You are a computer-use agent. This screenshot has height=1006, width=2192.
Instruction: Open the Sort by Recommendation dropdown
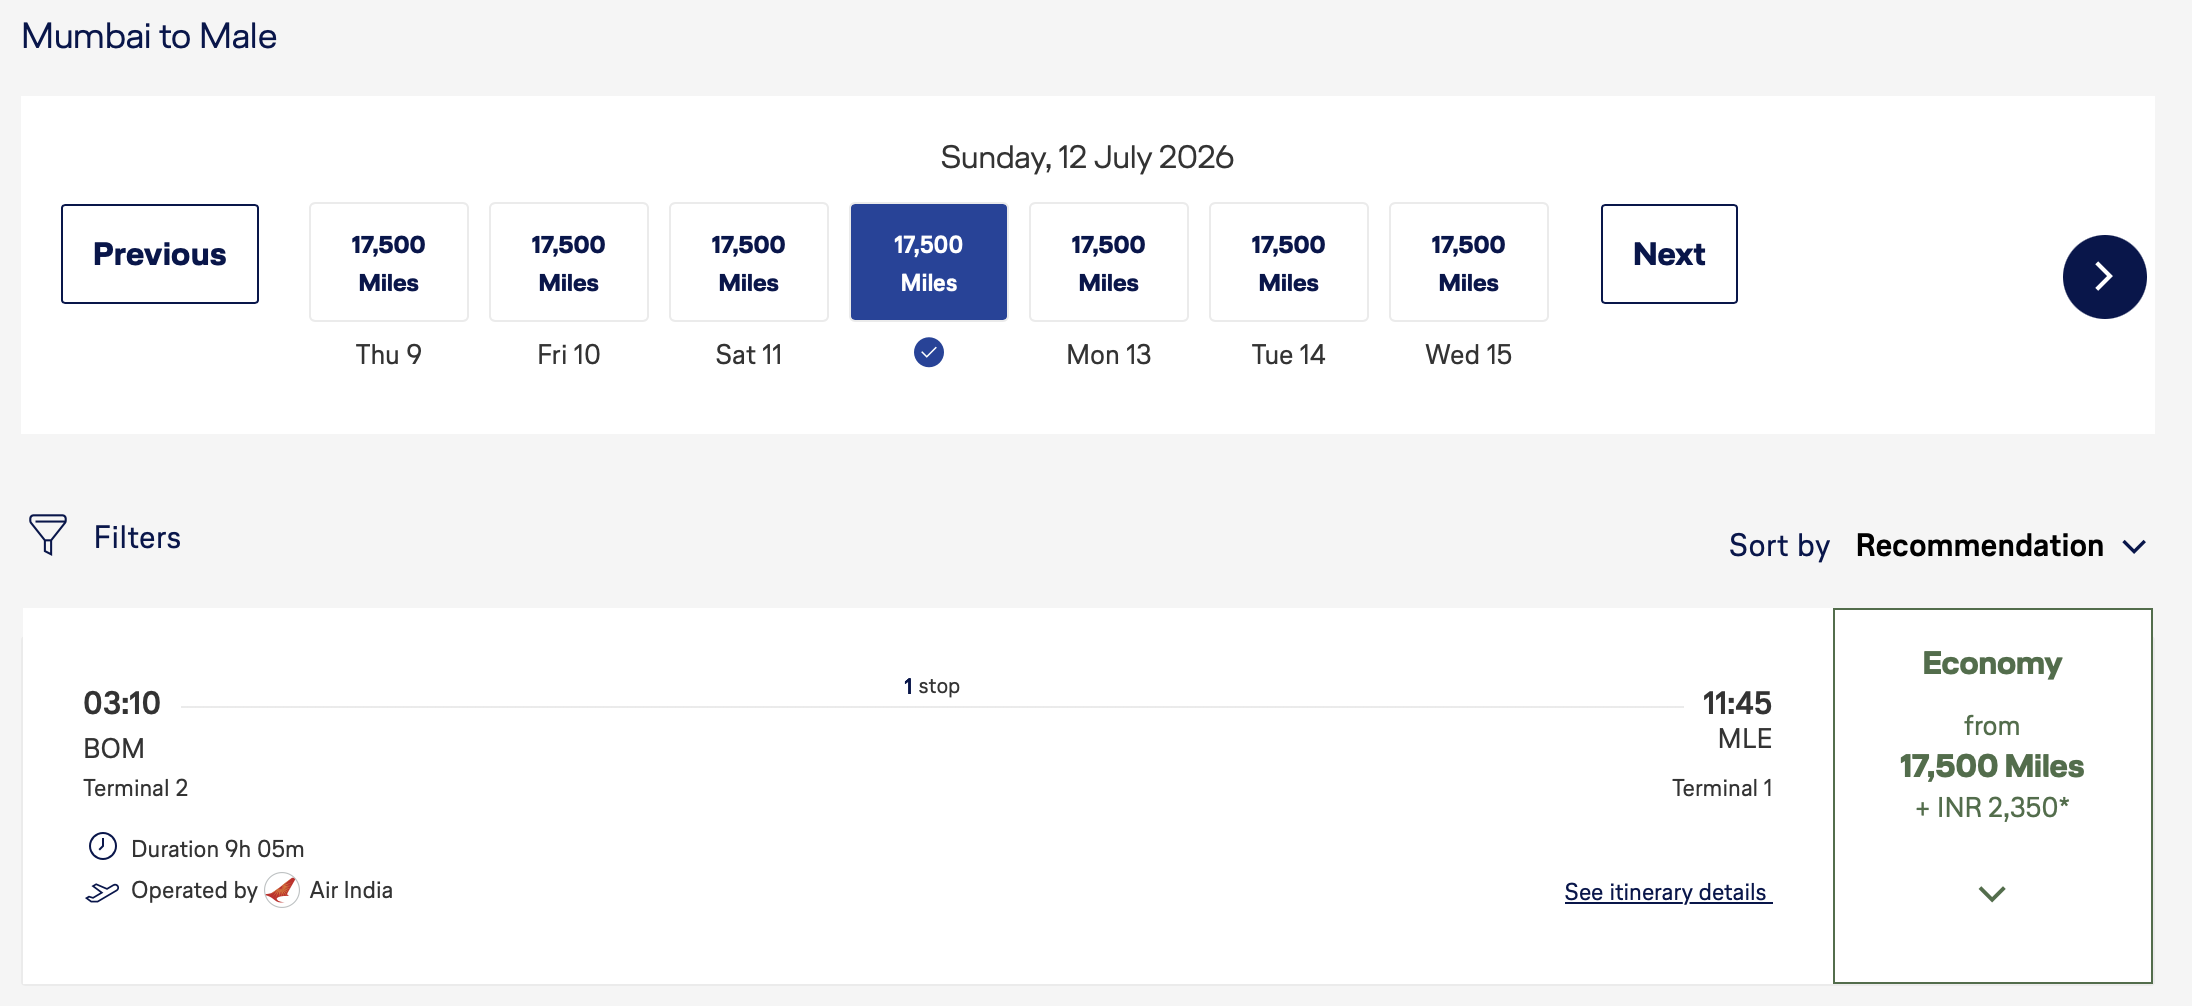point(1999,546)
